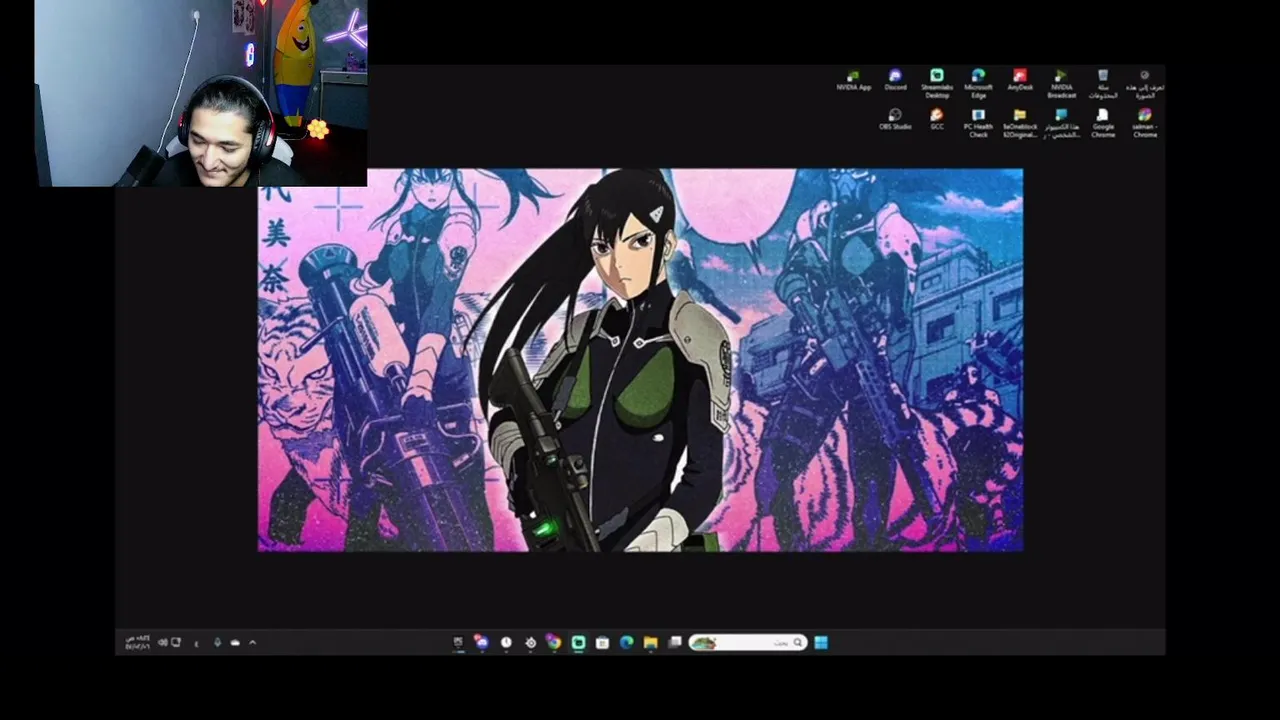This screenshot has width=1280, height=720.
Task: Launch Discord from the desktop shortcut
Action: point(895,80)
